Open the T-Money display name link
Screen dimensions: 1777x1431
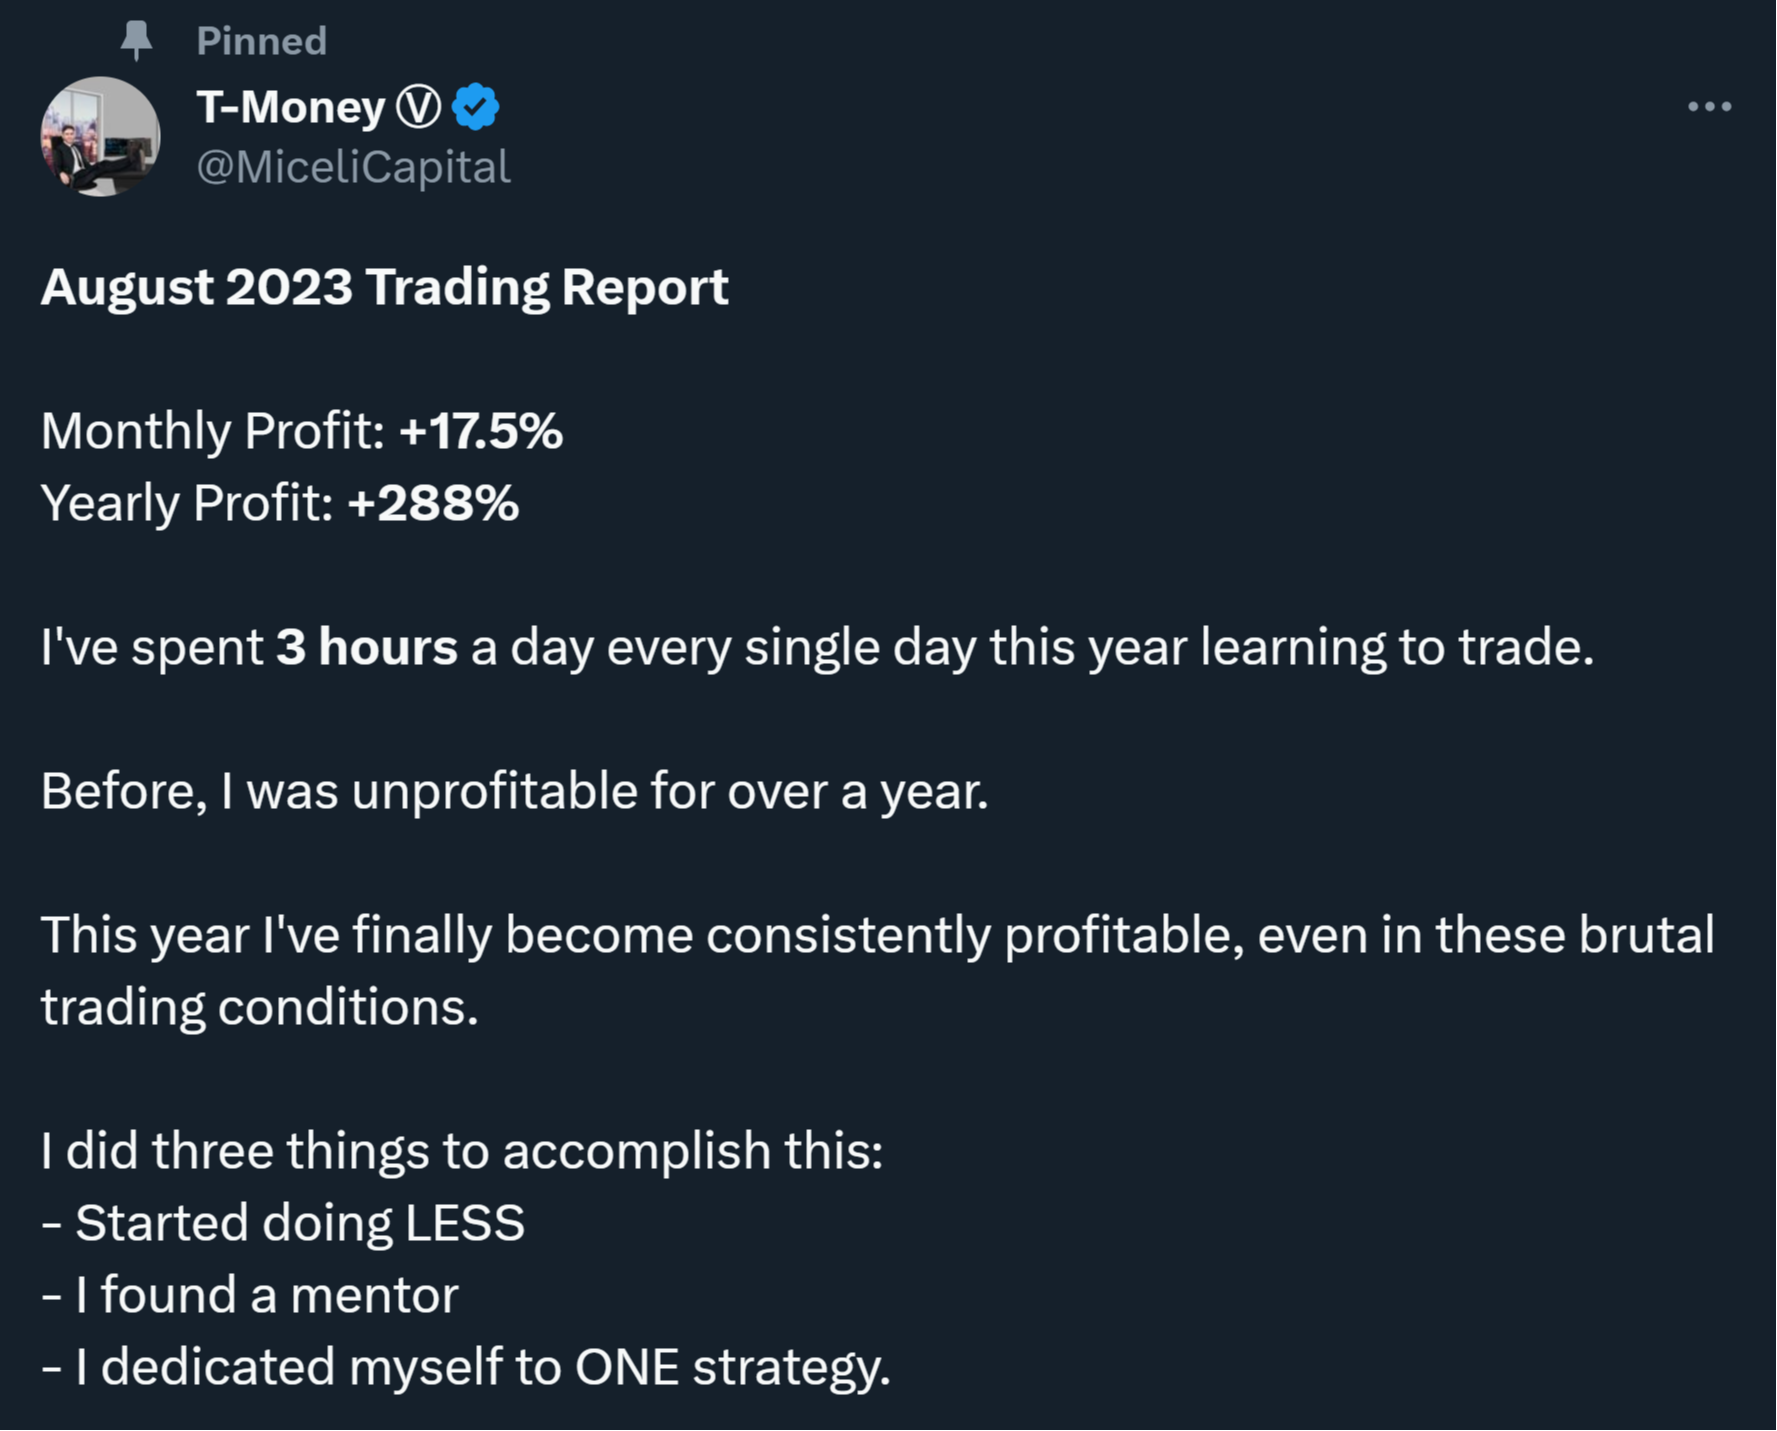pos(290,107)
